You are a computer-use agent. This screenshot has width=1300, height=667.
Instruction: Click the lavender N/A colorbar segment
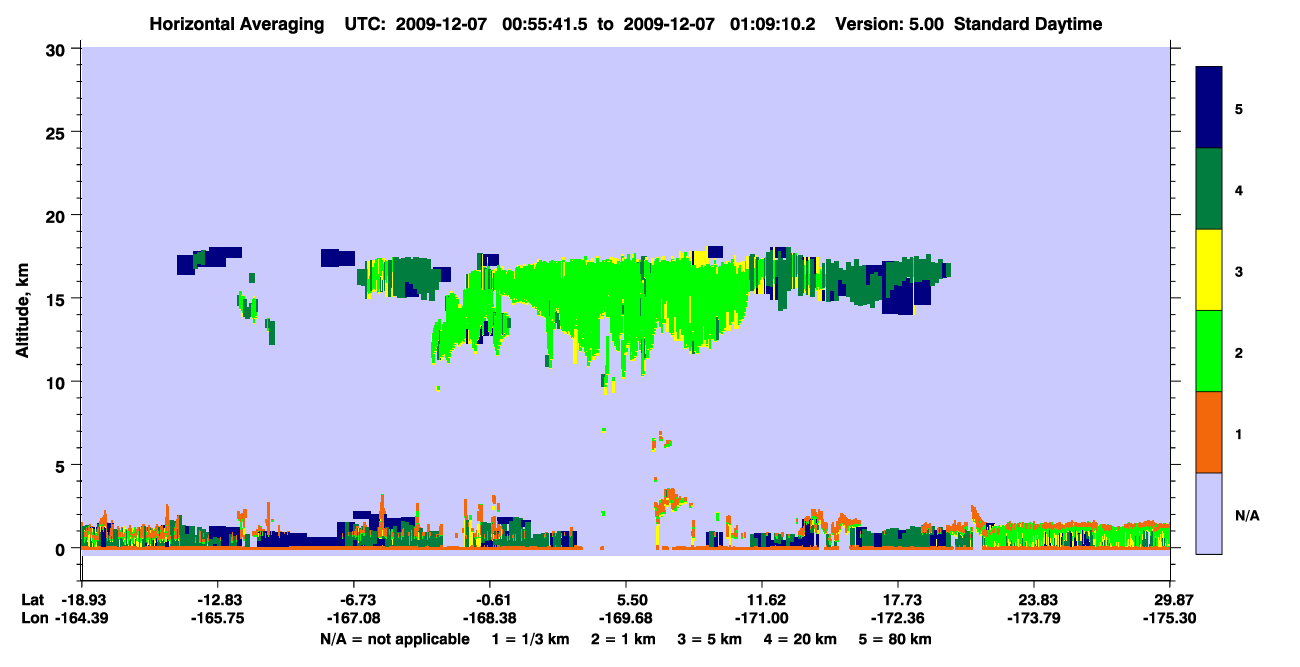click(1209, 513)
